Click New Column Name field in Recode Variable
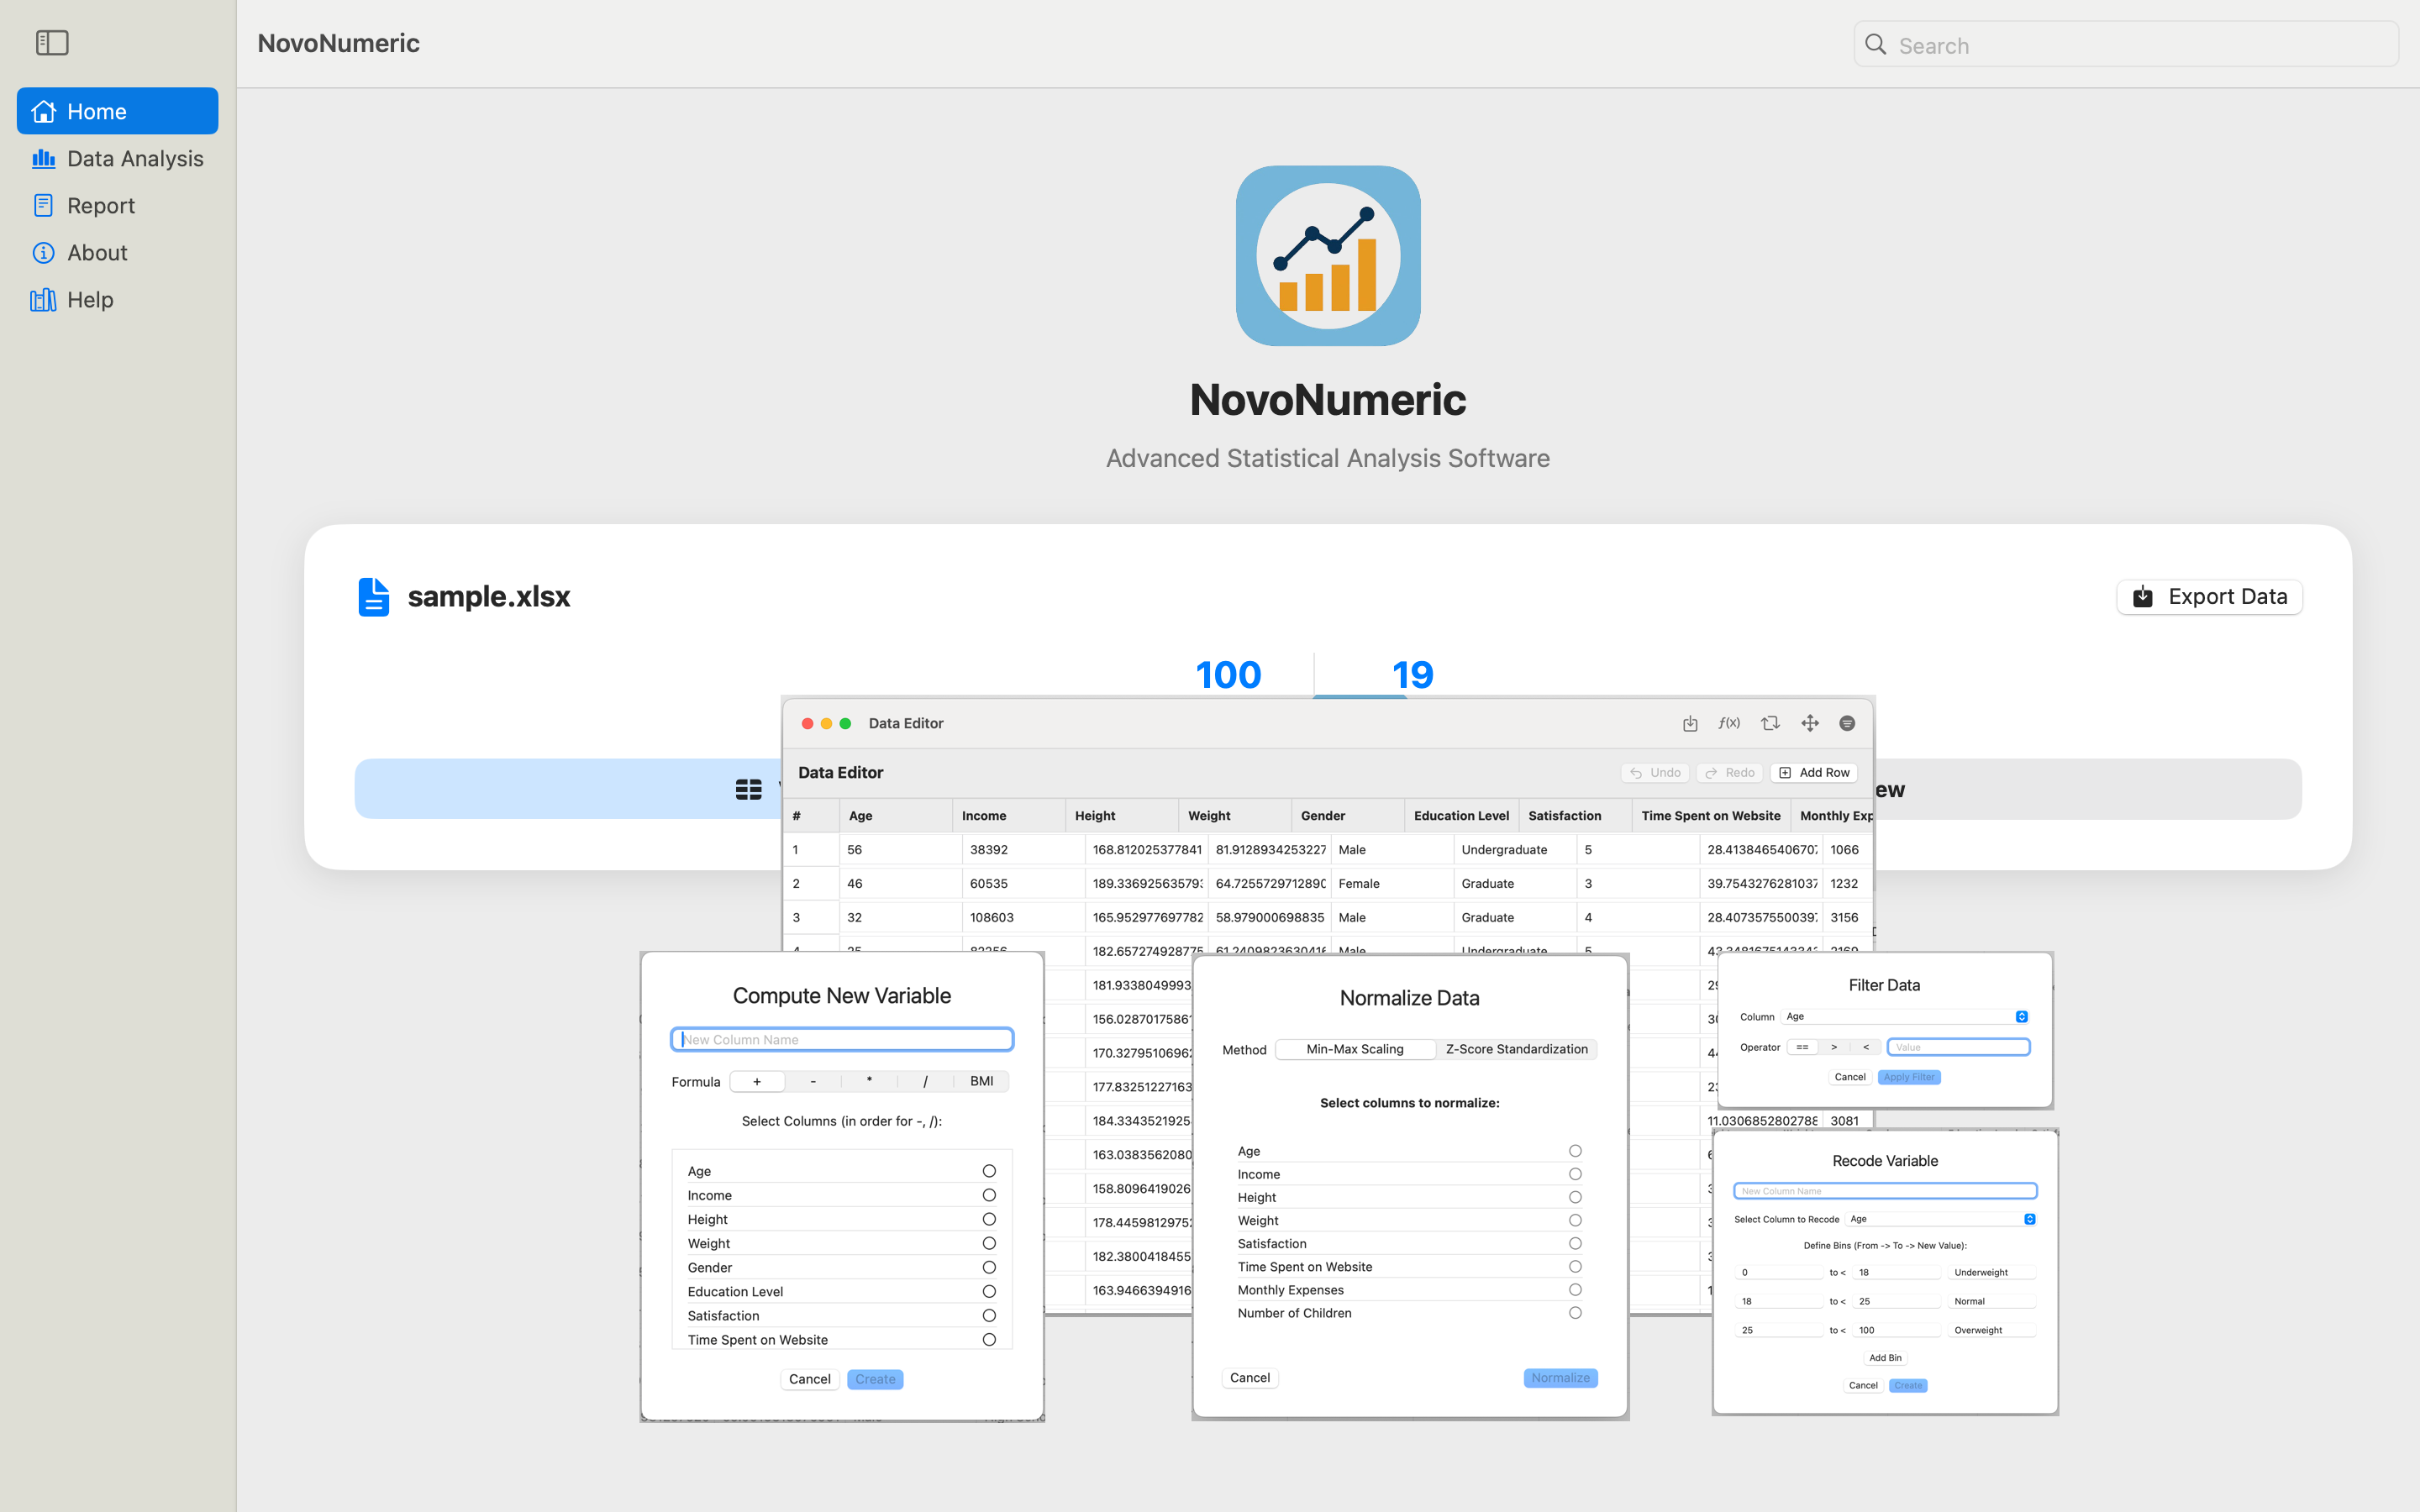This screenshot has width=2420, height=1512. 1885,1191
